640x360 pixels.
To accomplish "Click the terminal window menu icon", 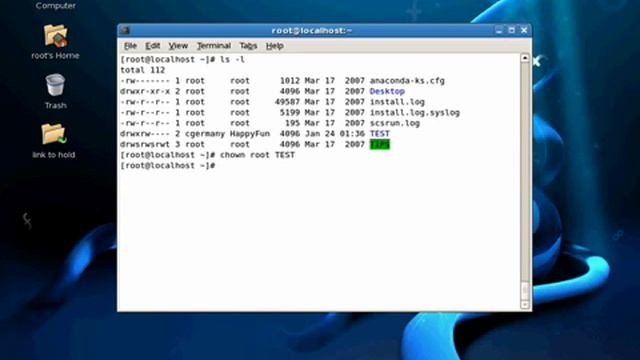I will coord(125,30).
